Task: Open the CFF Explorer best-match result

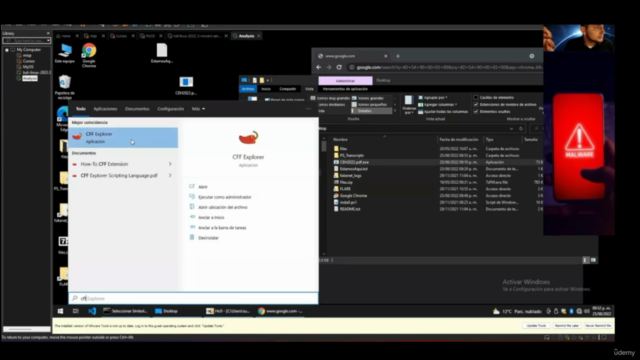Action: point(123,138)
